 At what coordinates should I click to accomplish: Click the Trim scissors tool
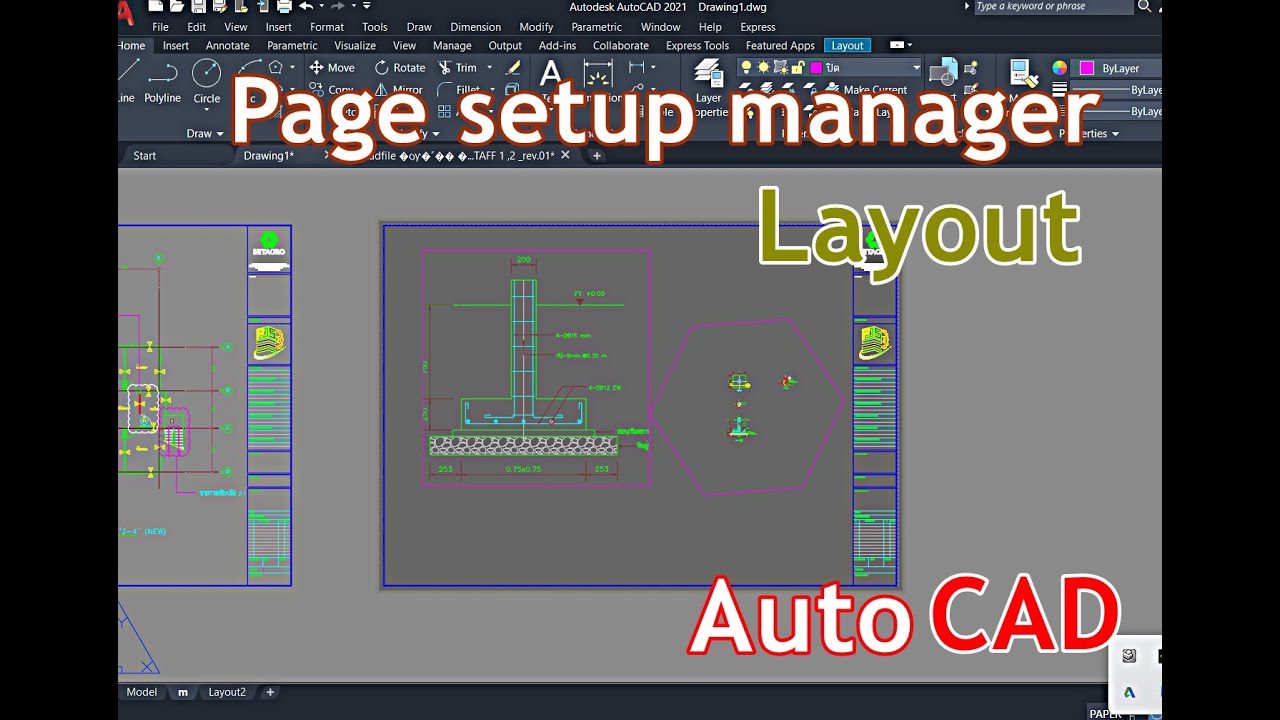458,68
